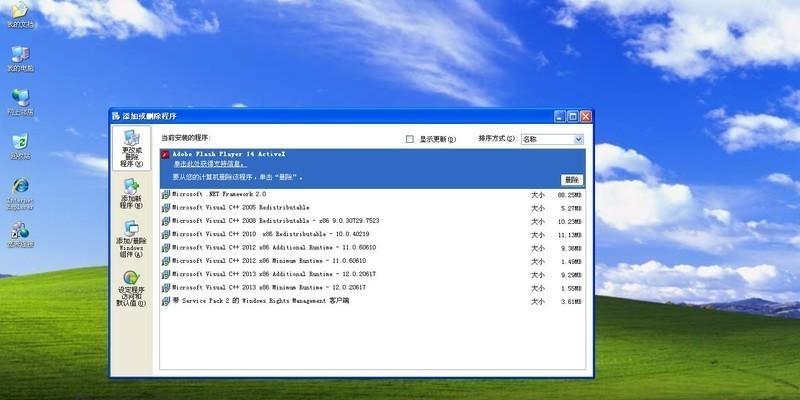Click the 排序方式 label text
Viewport: 800px width, 400px height.
(497, 139)
